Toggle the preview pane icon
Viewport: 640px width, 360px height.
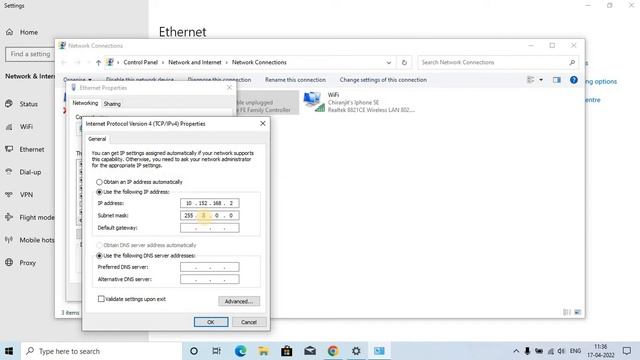(557, 80)
